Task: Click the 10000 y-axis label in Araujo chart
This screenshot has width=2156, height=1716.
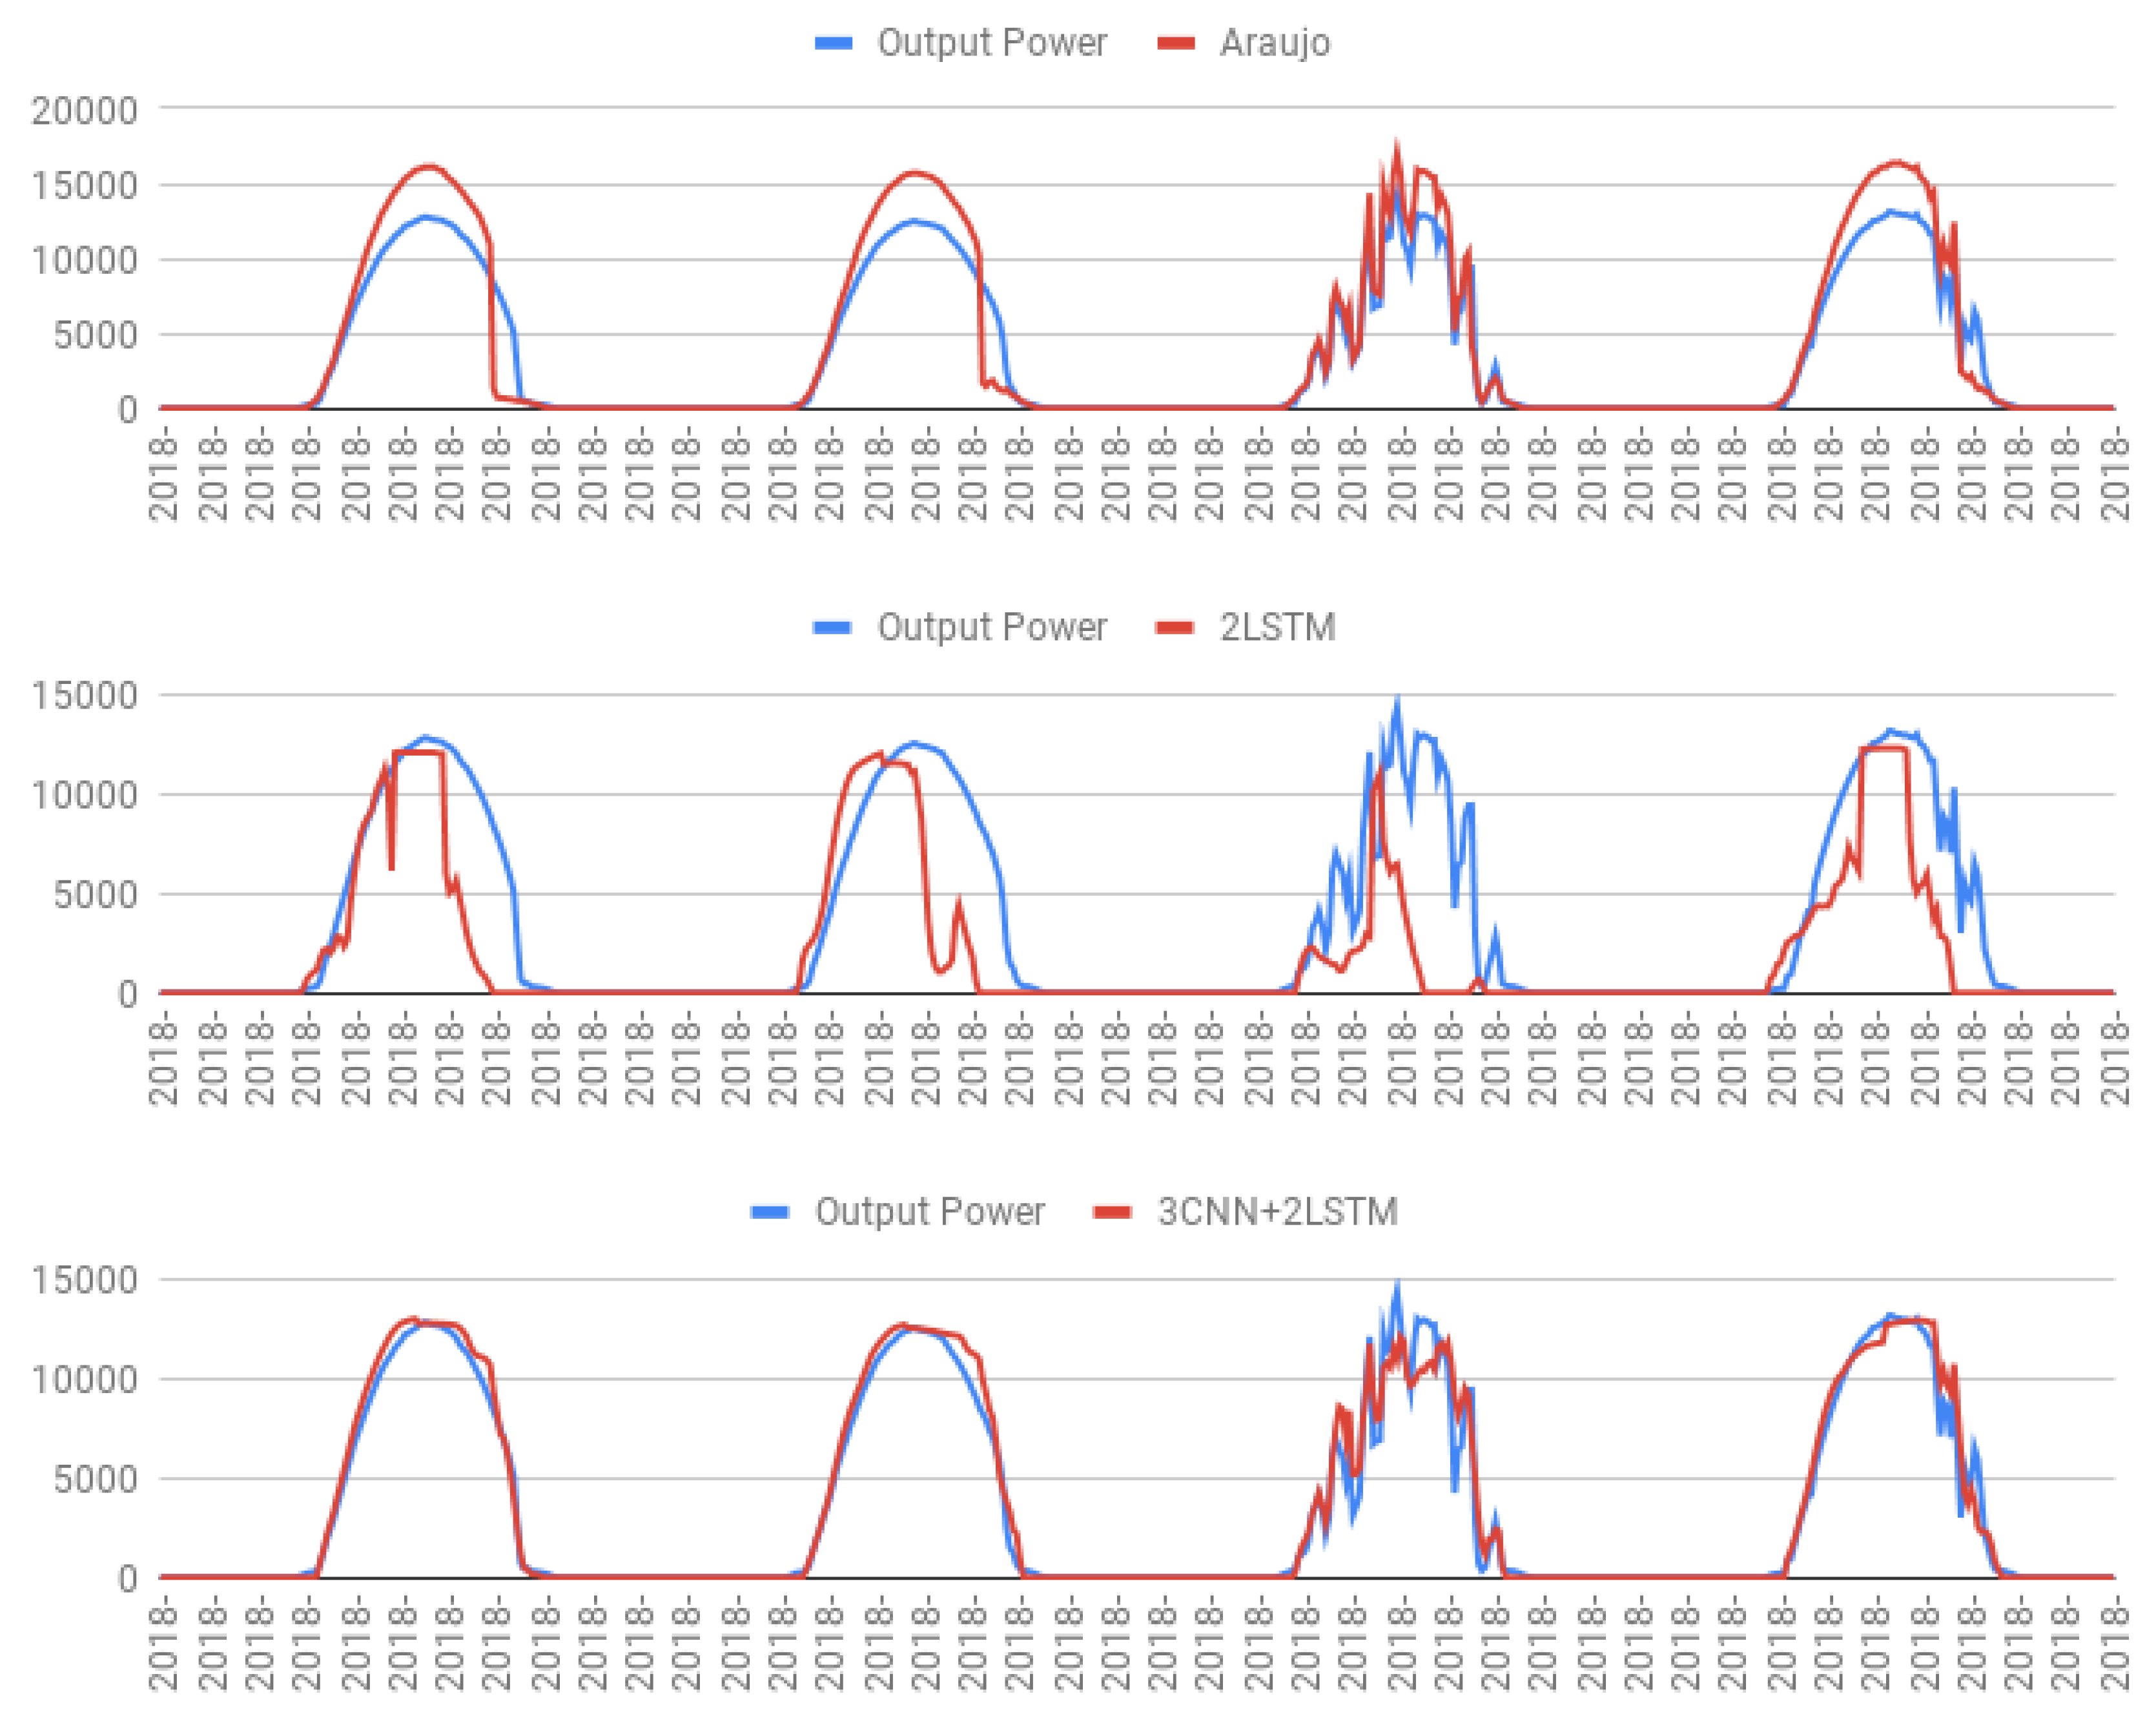Action: pyautogui.click(x=85, y=260)
